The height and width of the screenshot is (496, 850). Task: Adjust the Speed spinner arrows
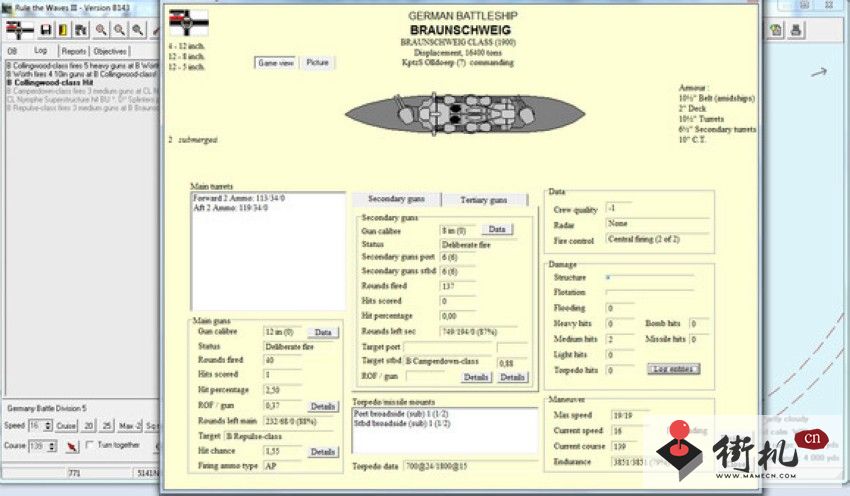(x=48, y=426)
